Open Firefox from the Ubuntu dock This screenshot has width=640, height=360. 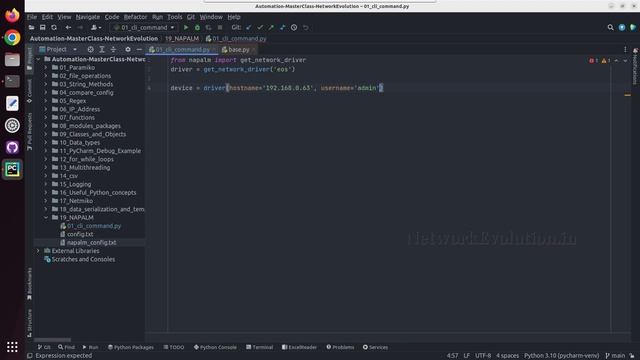pos(12,16)
